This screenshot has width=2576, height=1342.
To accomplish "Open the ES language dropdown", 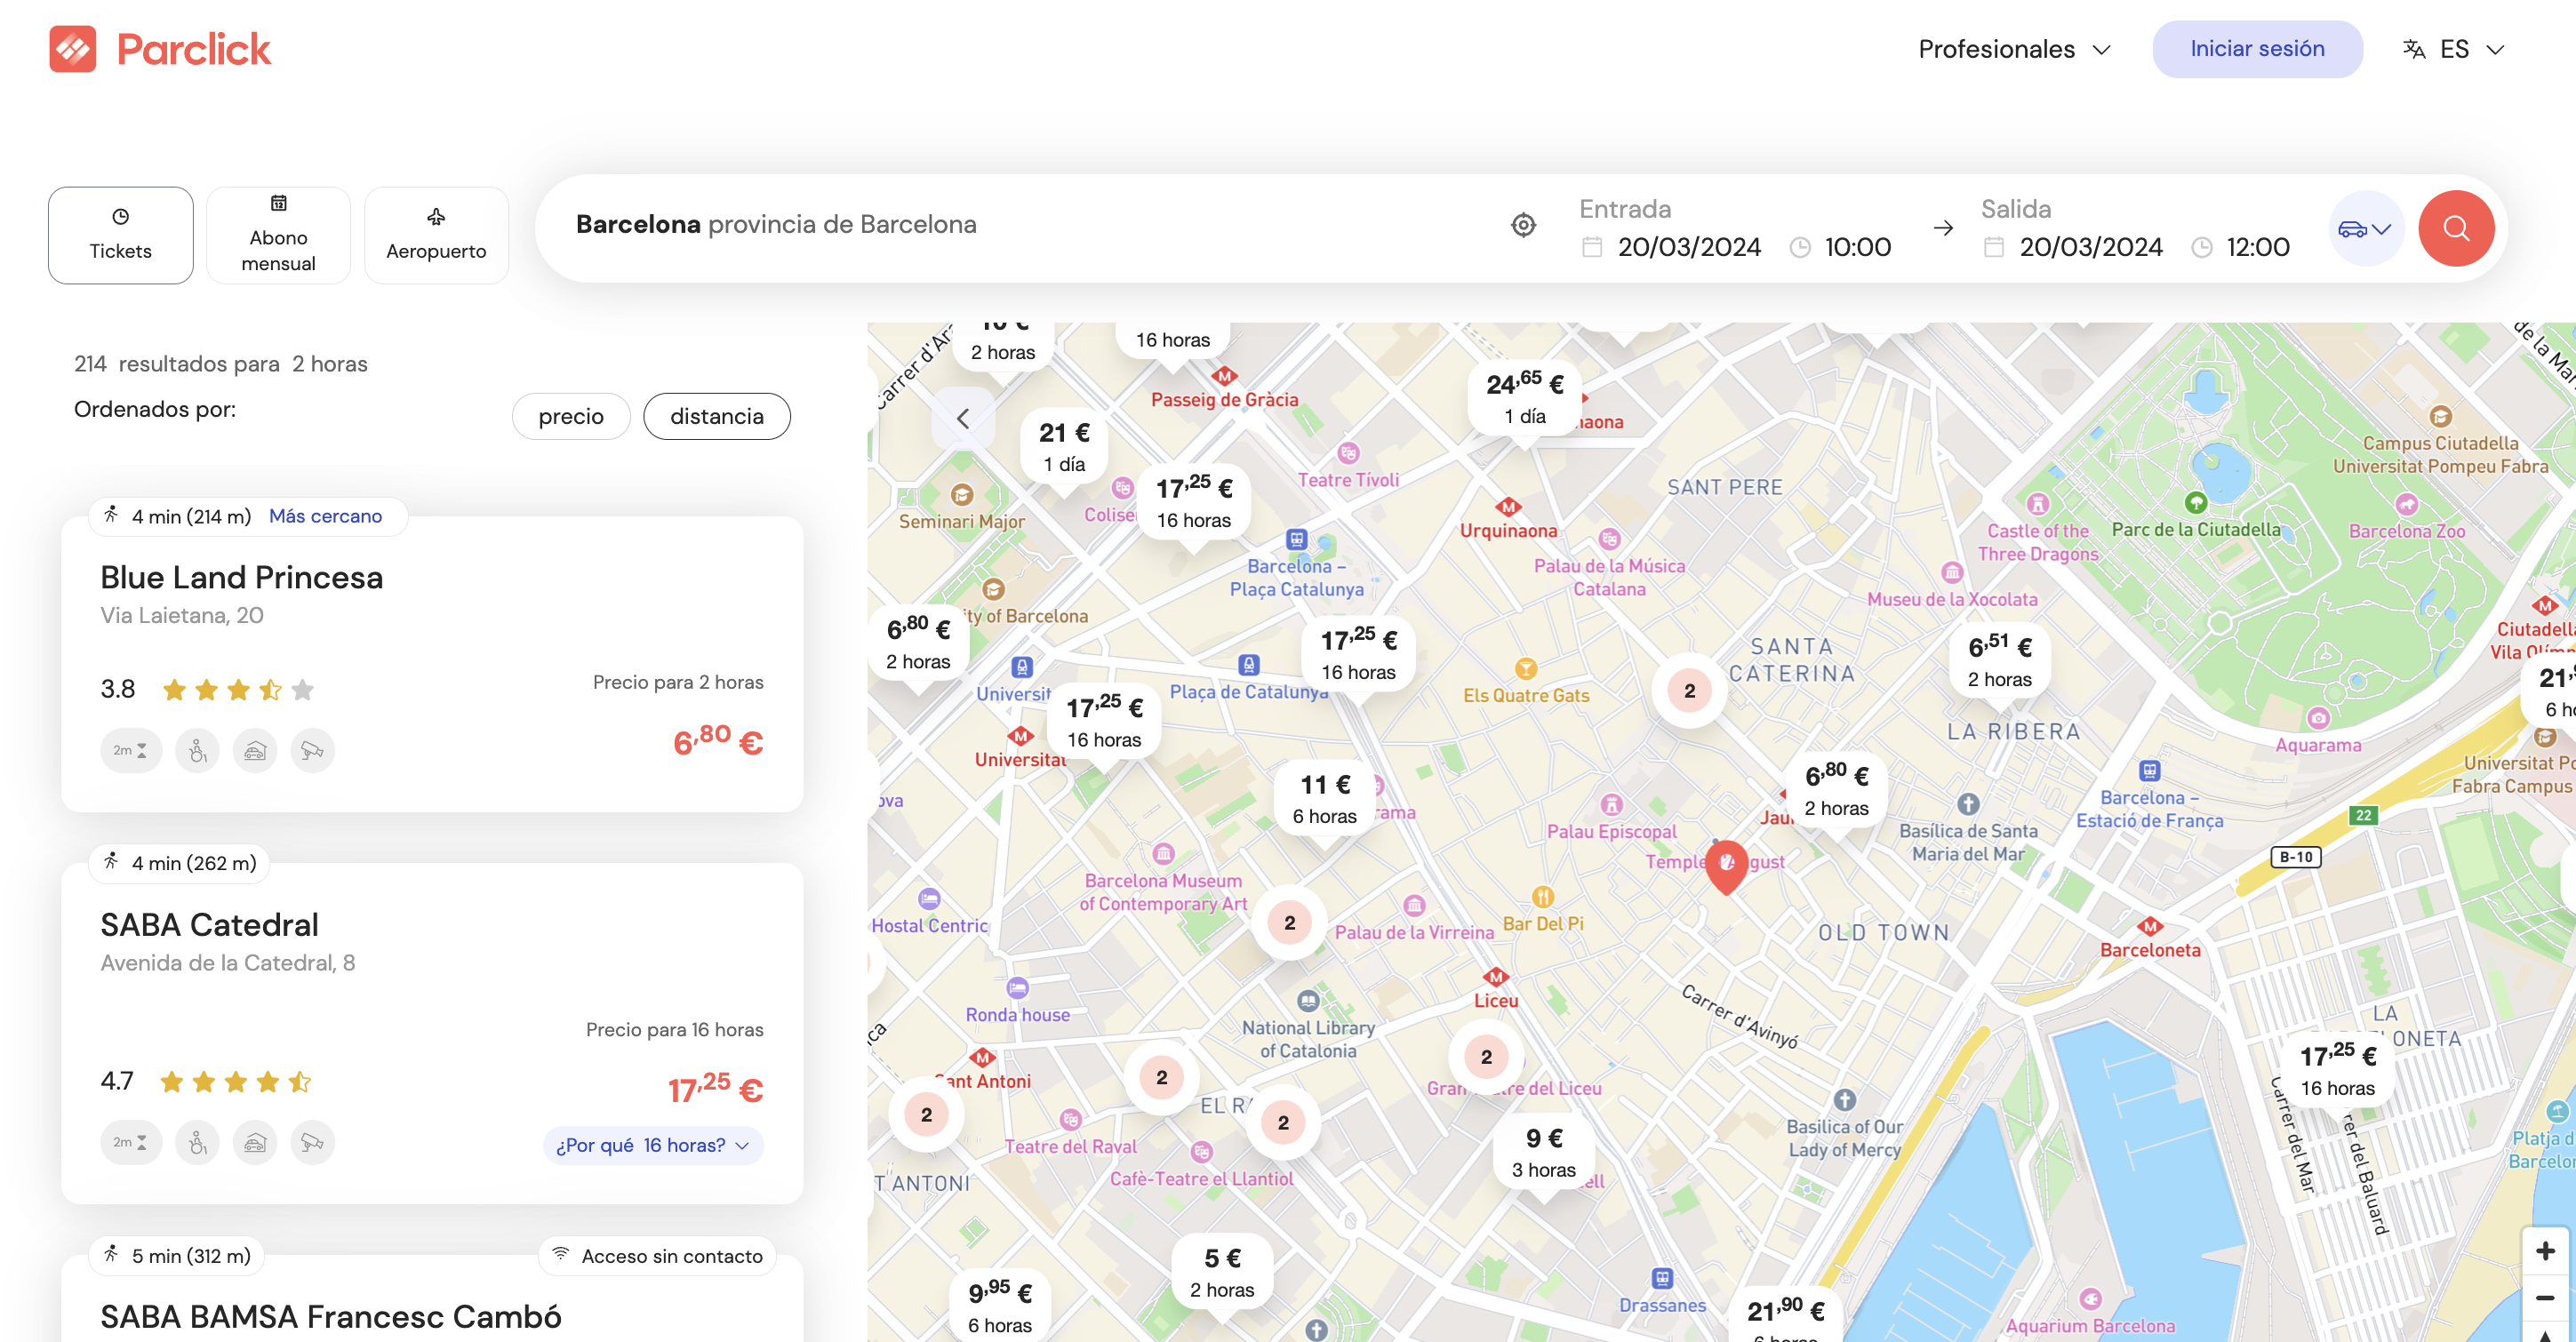I will [2453, 49].
